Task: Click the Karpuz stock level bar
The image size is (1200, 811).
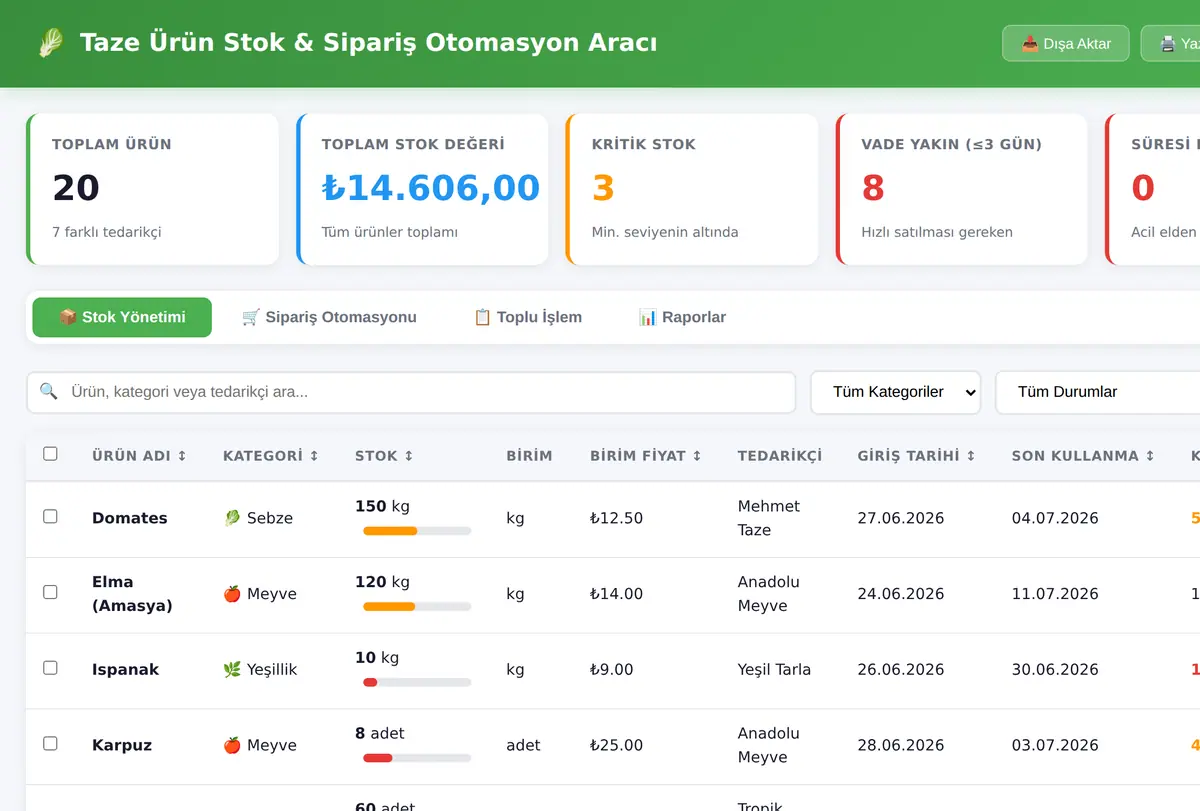Action: (417, 758)
